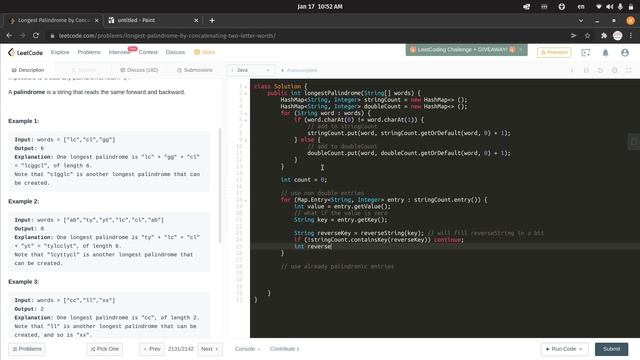Open Store nav item
The height and width of the screenshot is (360, 640).
coord(204,52)
